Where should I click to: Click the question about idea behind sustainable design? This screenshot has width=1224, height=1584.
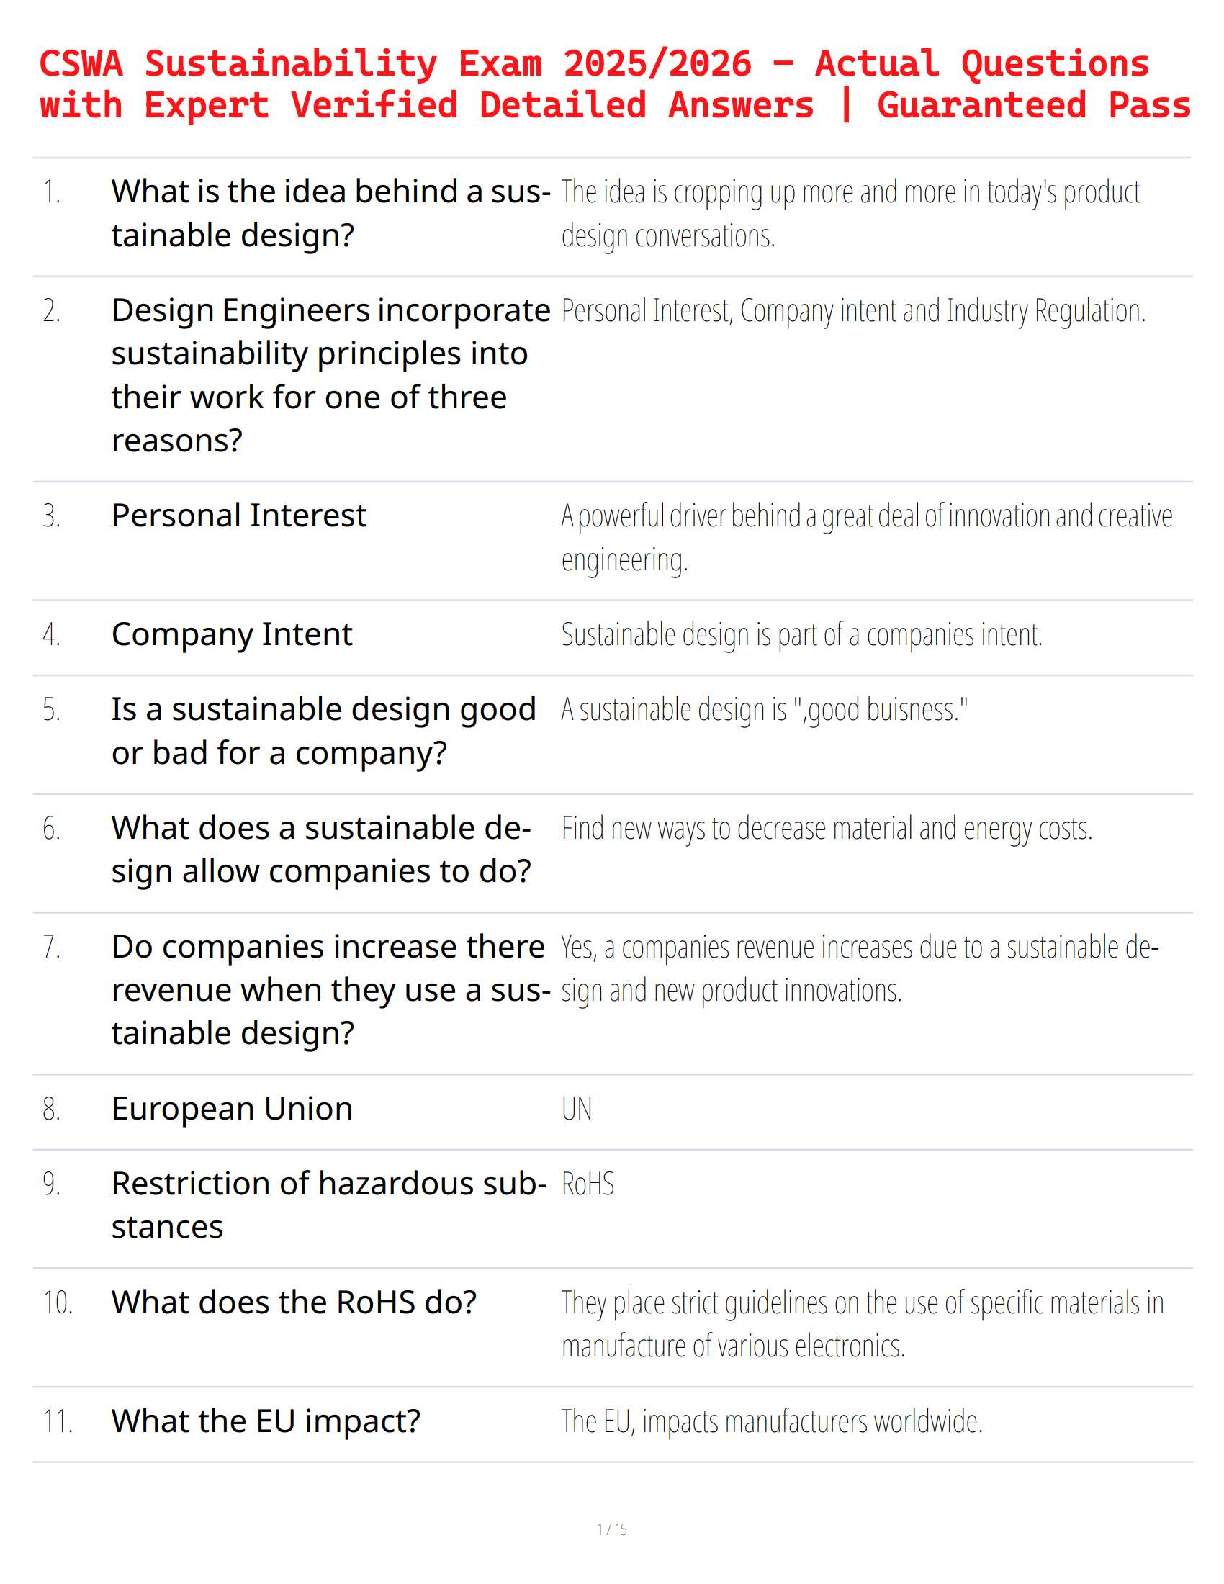pos(330,213)
